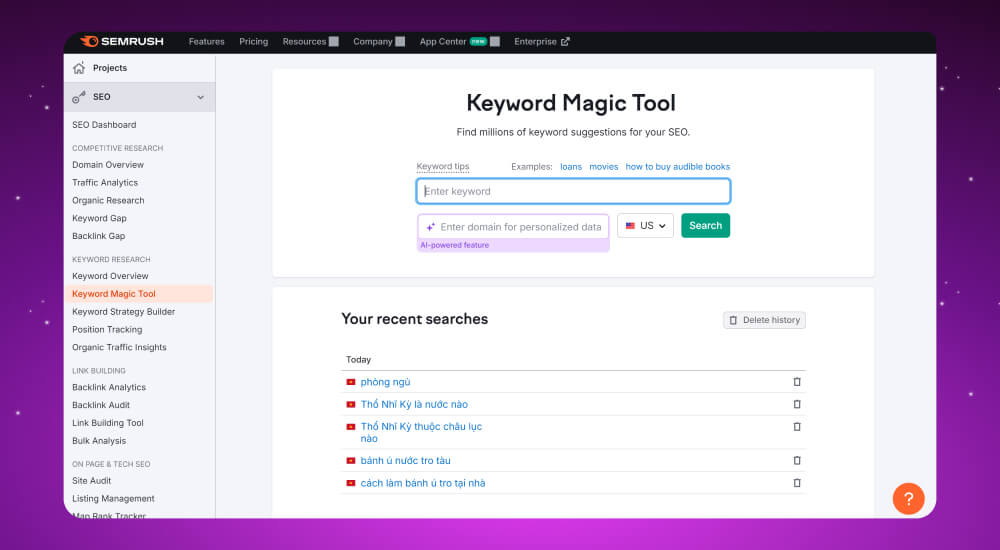Focus the Enter domain for personalized data field
The image size is (1000, 550).
click(x=513, y=227)
